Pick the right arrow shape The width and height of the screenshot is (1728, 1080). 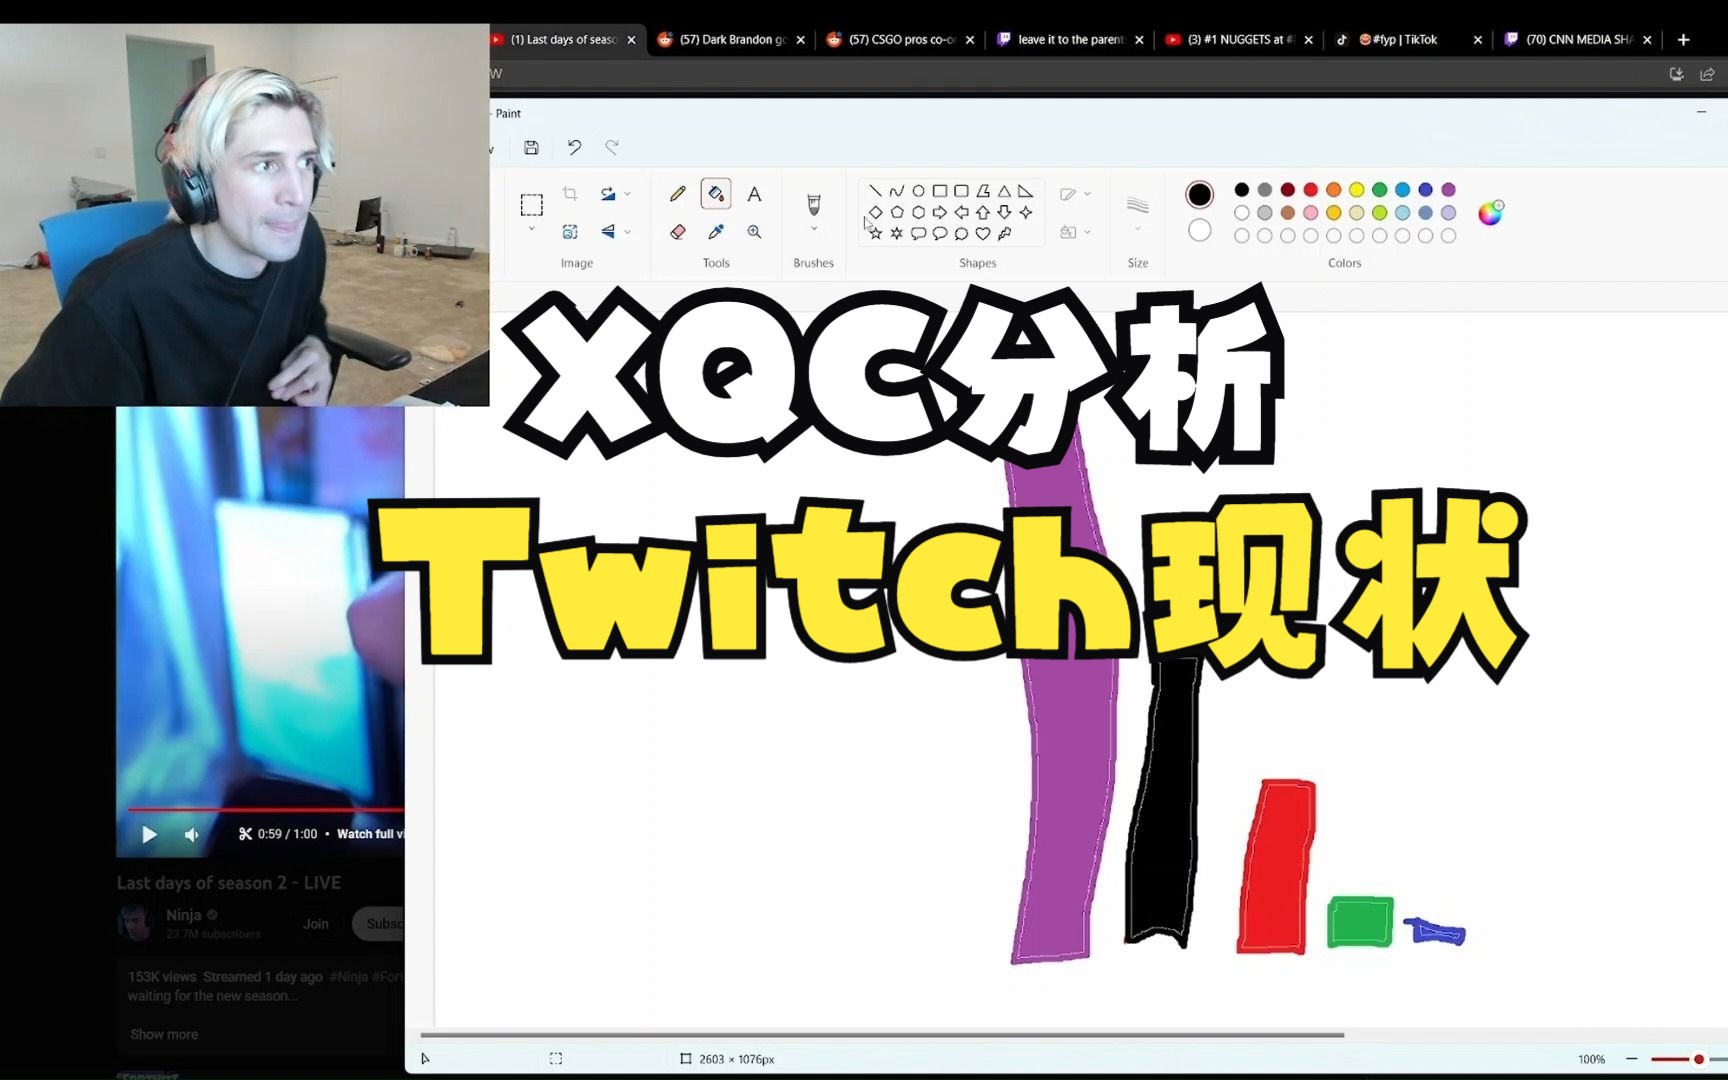click(940, 212)
